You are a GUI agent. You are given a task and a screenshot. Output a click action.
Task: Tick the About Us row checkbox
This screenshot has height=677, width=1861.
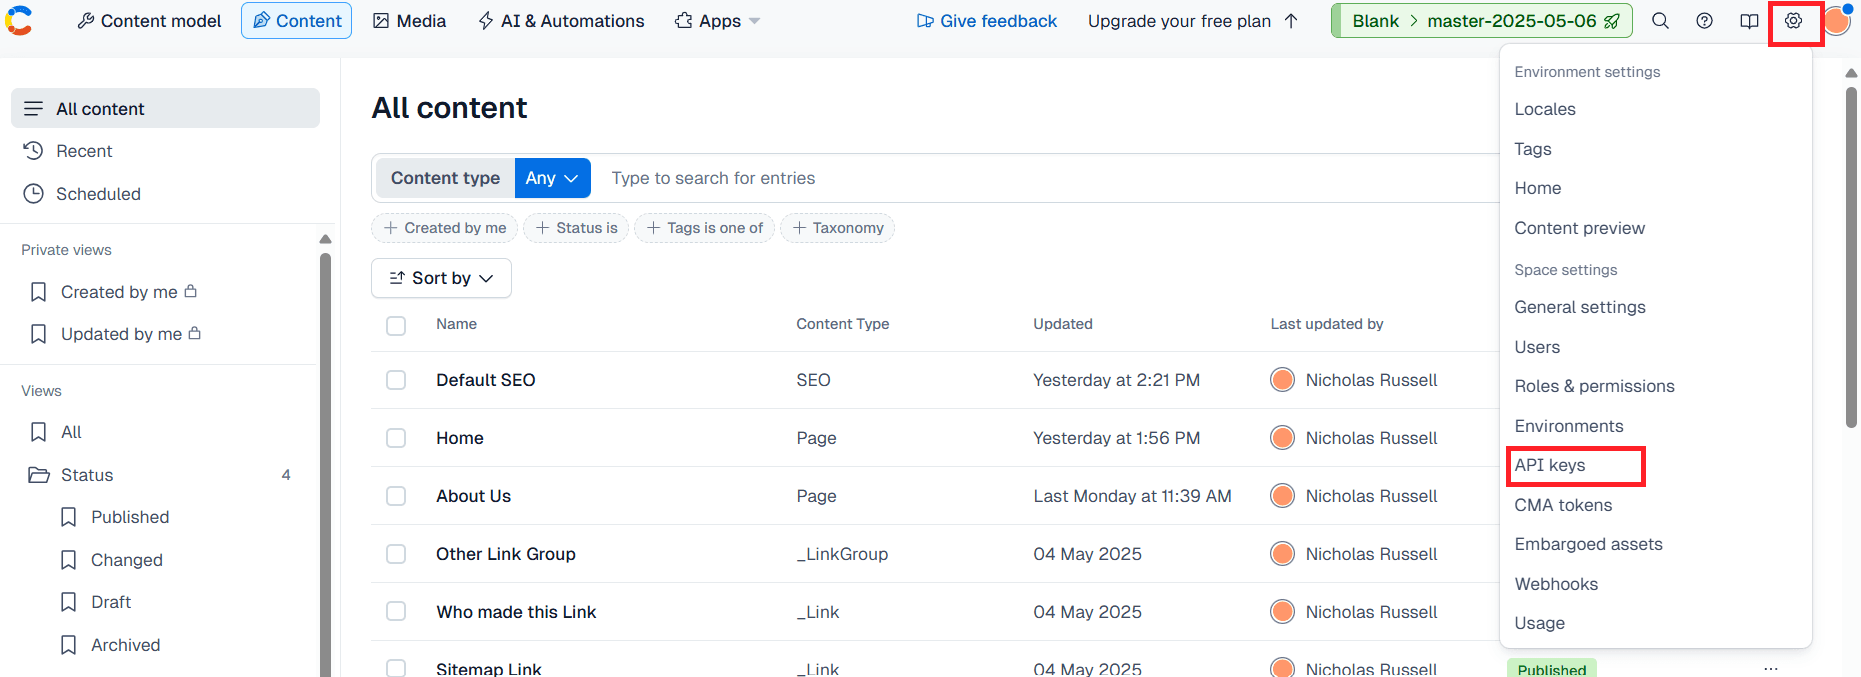396,496
